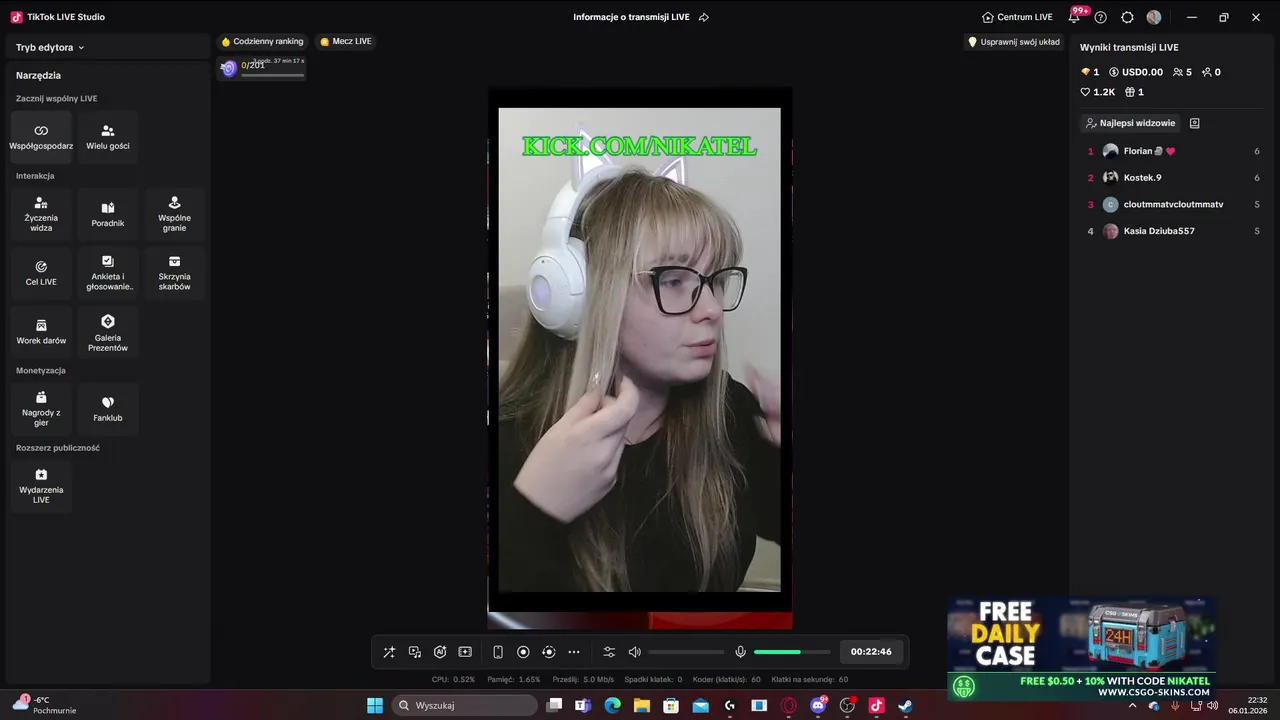Open the three-dot more options menu
Screen dimensions: 1280x720
574,652
